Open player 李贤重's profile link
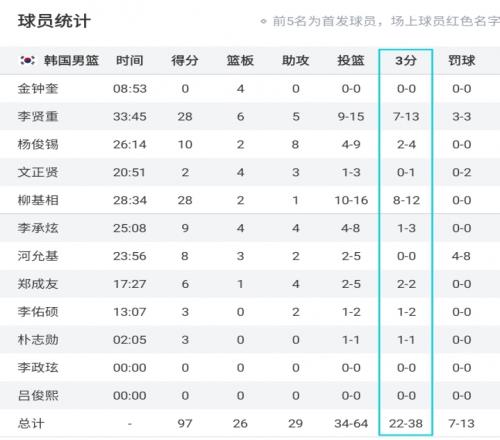Screen dimensions: 500x440 tap(38, 117)
